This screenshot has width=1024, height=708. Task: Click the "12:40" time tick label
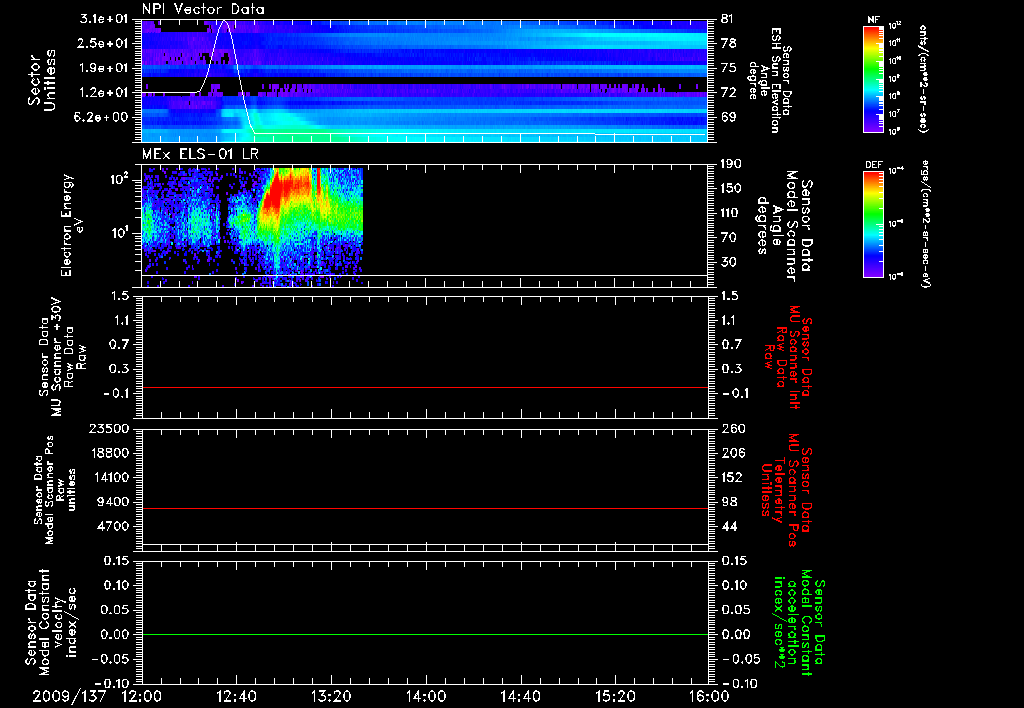click(x=236, y=696)
